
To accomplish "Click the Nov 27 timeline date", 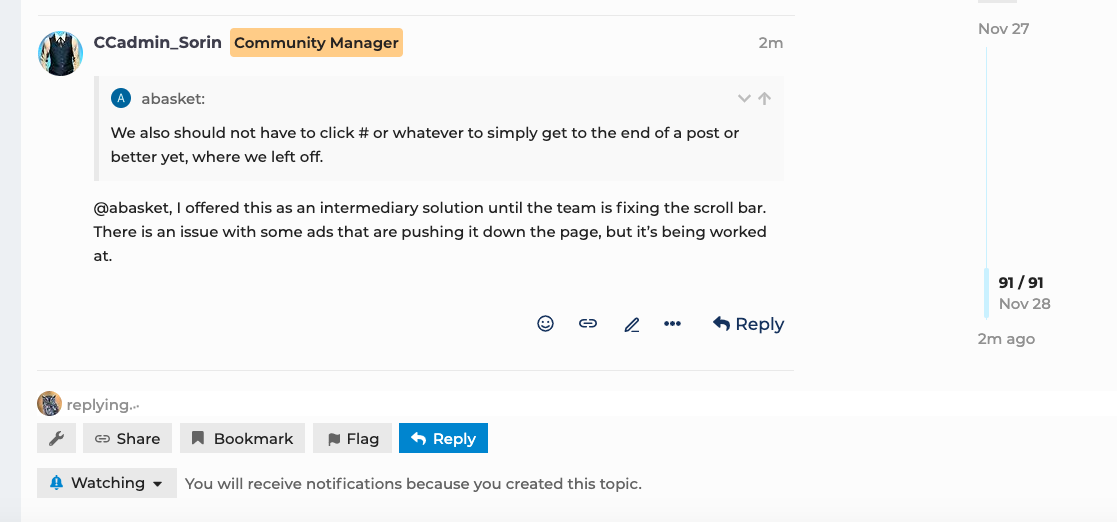I will tap(1003, 28).
